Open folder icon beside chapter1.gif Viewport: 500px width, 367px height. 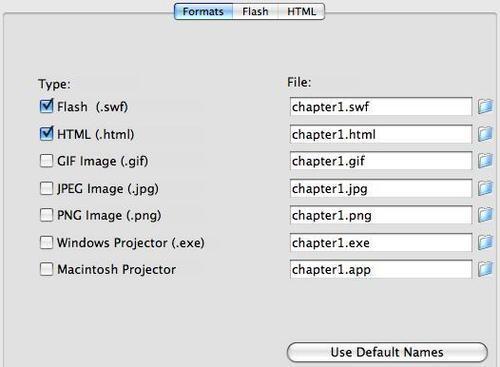click(485, 161)
